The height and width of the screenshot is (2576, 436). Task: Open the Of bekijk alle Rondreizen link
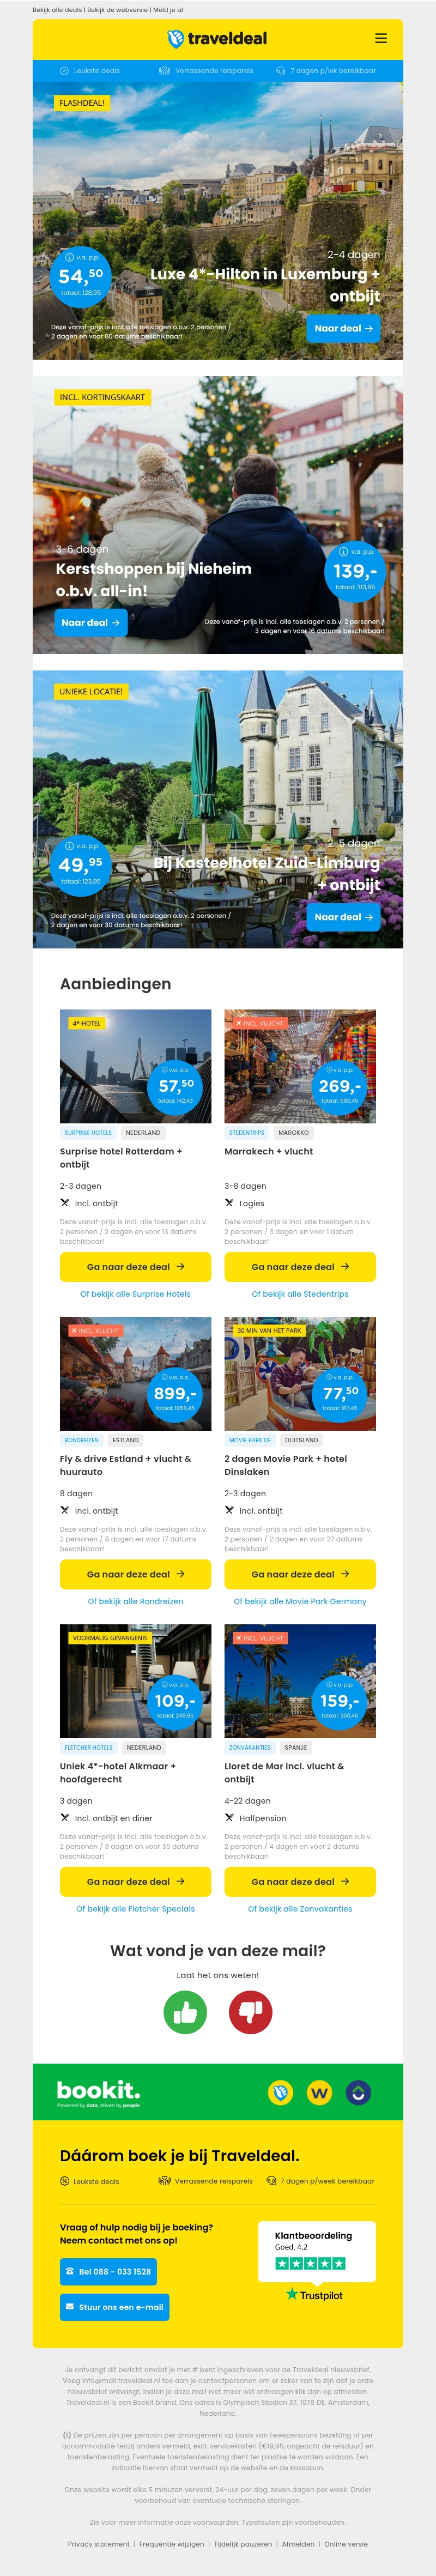(x=135, y=1601)
